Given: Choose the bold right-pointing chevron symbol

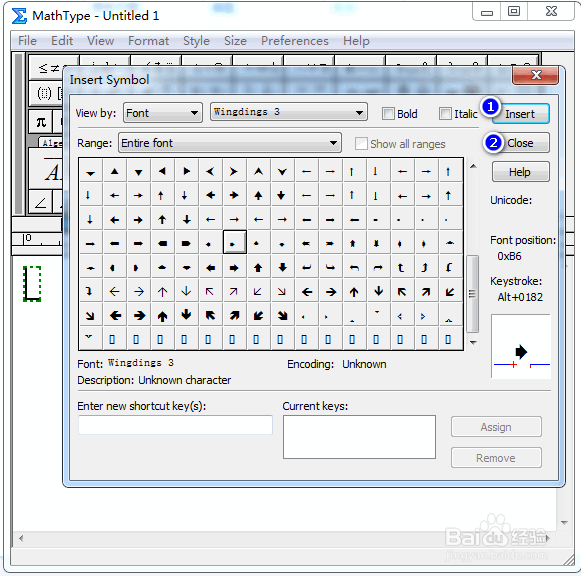Looking at the screenshot, I should coord(234,171).
